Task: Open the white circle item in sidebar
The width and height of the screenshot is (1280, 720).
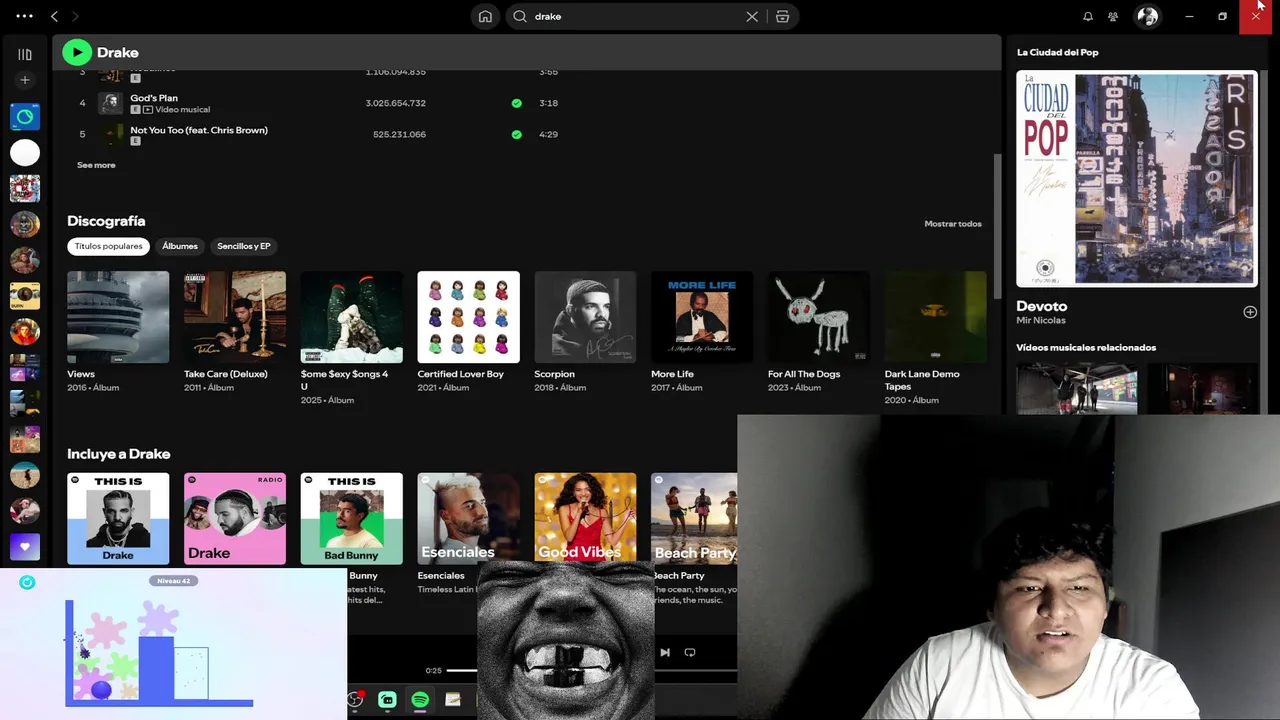Action: tap(25, 152)
